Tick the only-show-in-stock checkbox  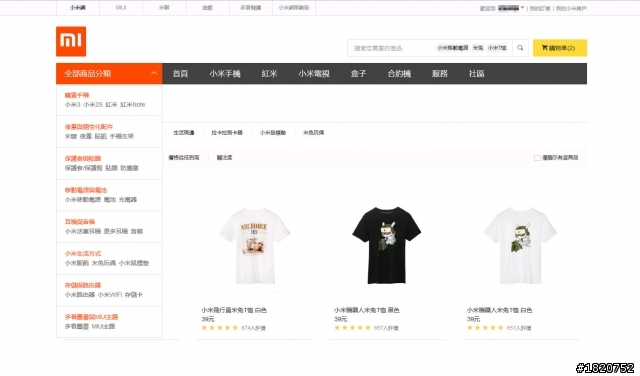[x=537, y=158]
